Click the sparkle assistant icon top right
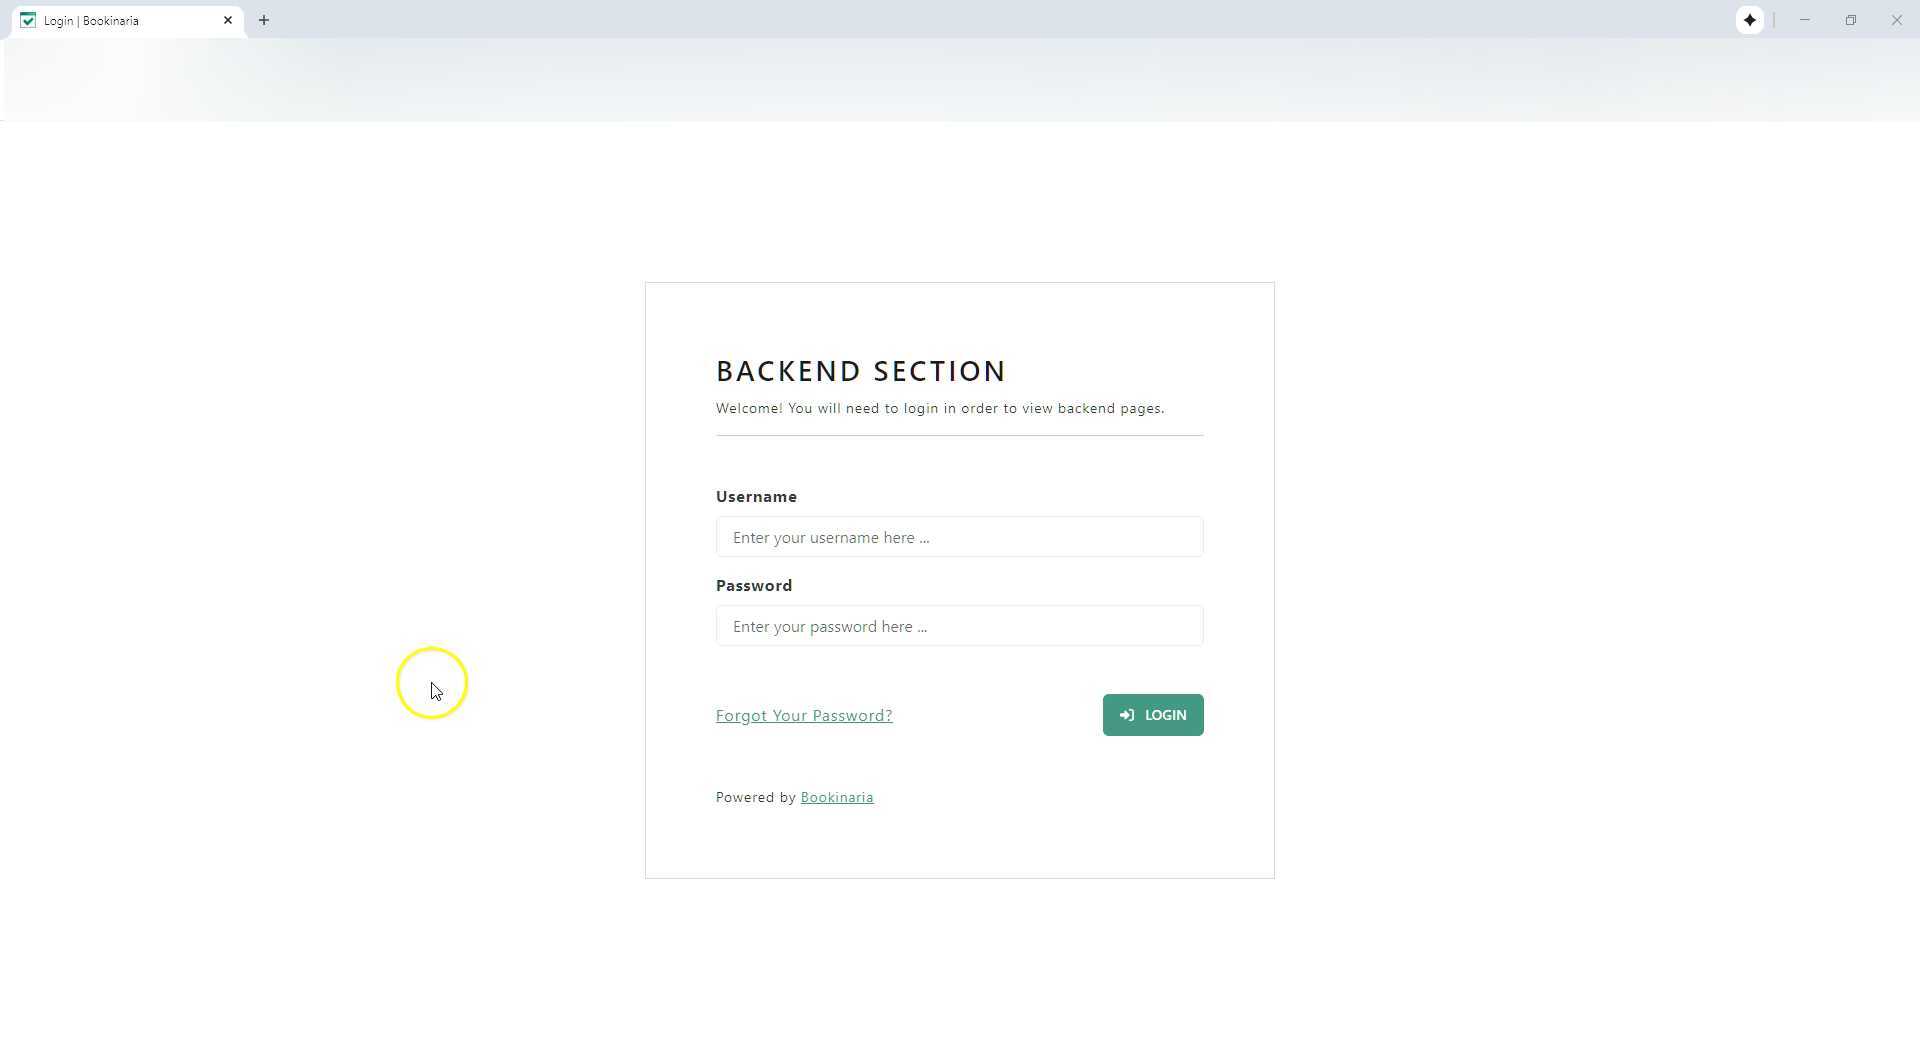 pos(1750,20)
